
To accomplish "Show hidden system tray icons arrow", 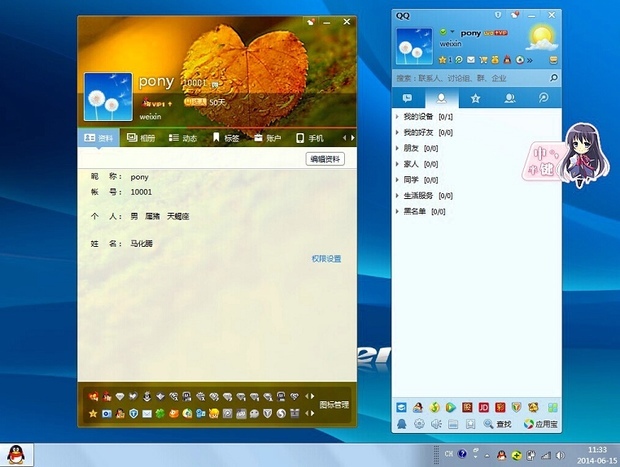I will tap(487, 456).
